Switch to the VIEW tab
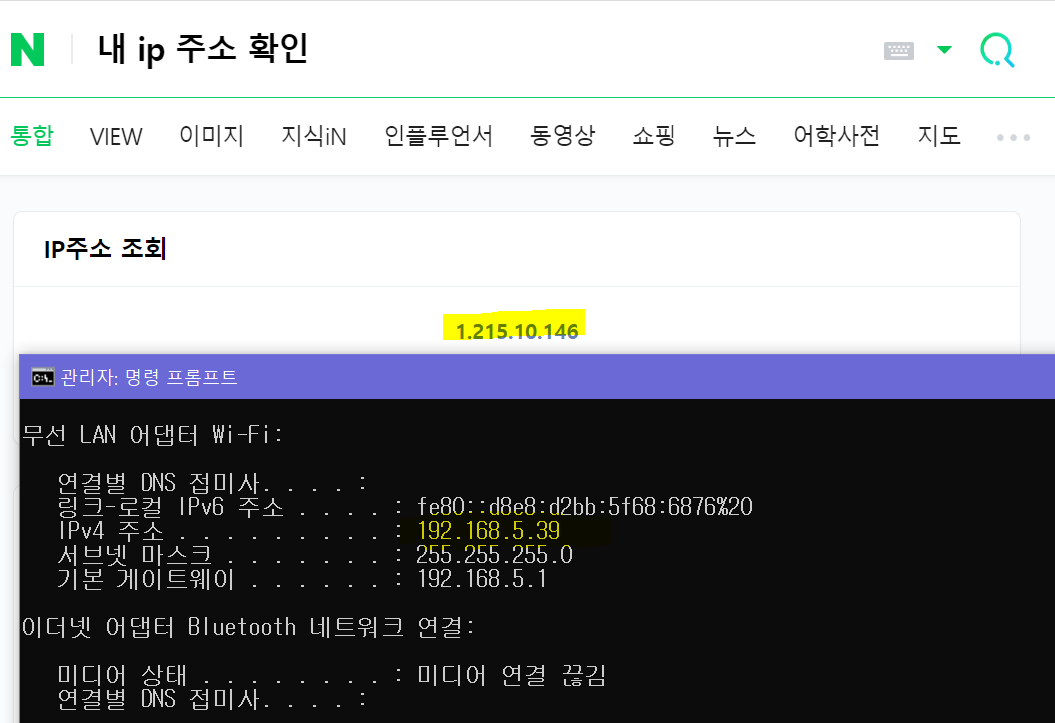The width and height of the screenshot is (1055, 723). tap(116, 137)
